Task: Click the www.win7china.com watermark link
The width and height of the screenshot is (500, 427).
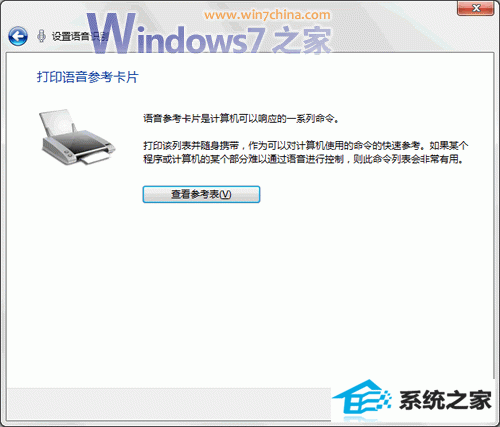Action: [x=267, y=15]
